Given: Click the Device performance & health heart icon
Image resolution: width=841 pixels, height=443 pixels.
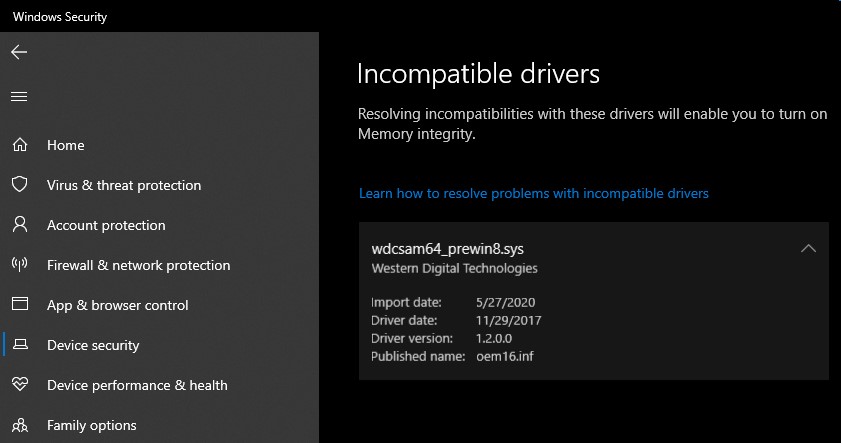Looking at the screenshot, I should point(19,385).
